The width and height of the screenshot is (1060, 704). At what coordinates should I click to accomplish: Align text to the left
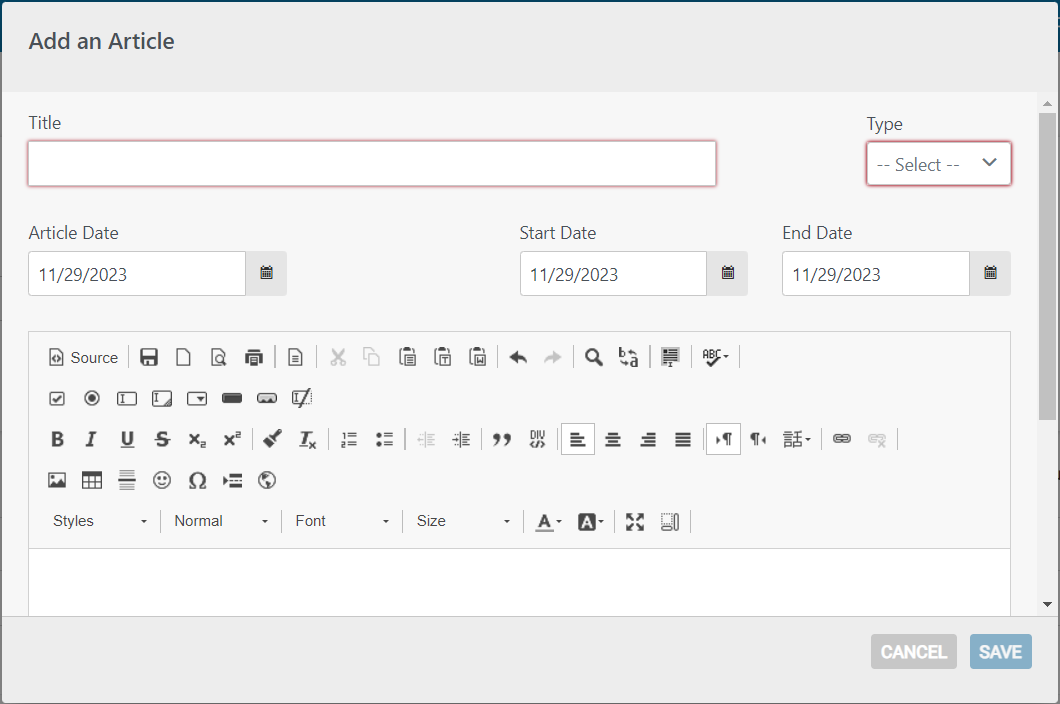tap(578, 440)
